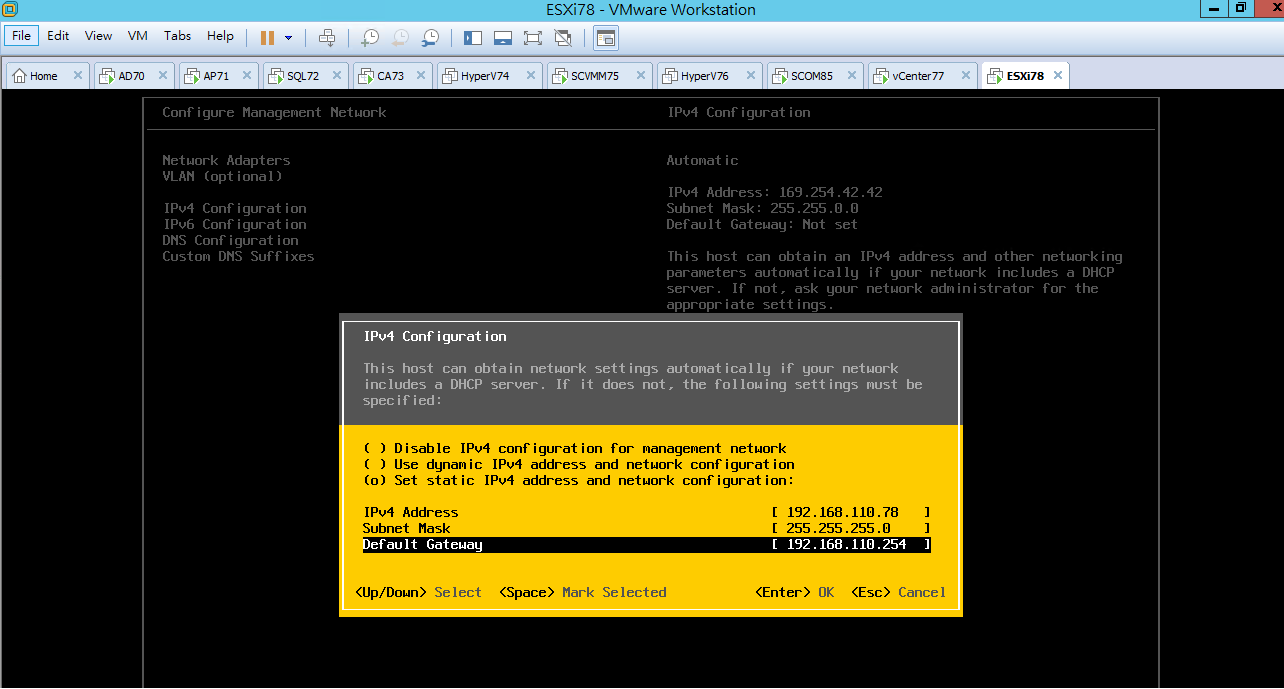Screen dimensions: 1284x689
Task: Switch to the vCenter77 tab
Action: (923, 76)
